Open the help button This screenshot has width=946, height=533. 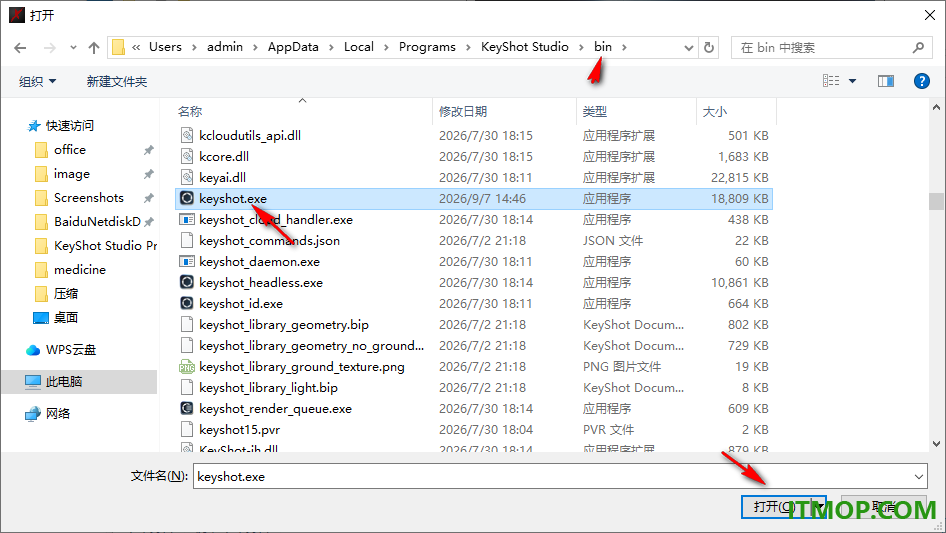pyautogui.click(x=921, y=81)
